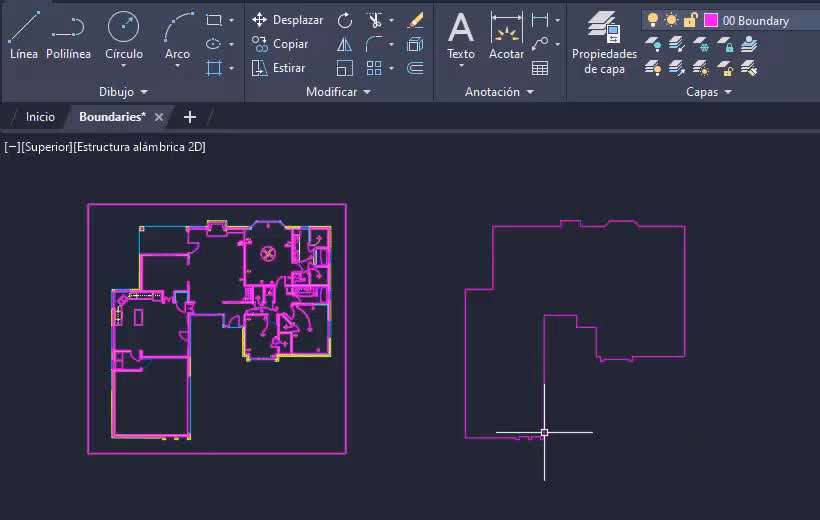Viewport: 820px width, 520px height.
Task: Toggle the layer freeze sun icon
Action: 671,20
